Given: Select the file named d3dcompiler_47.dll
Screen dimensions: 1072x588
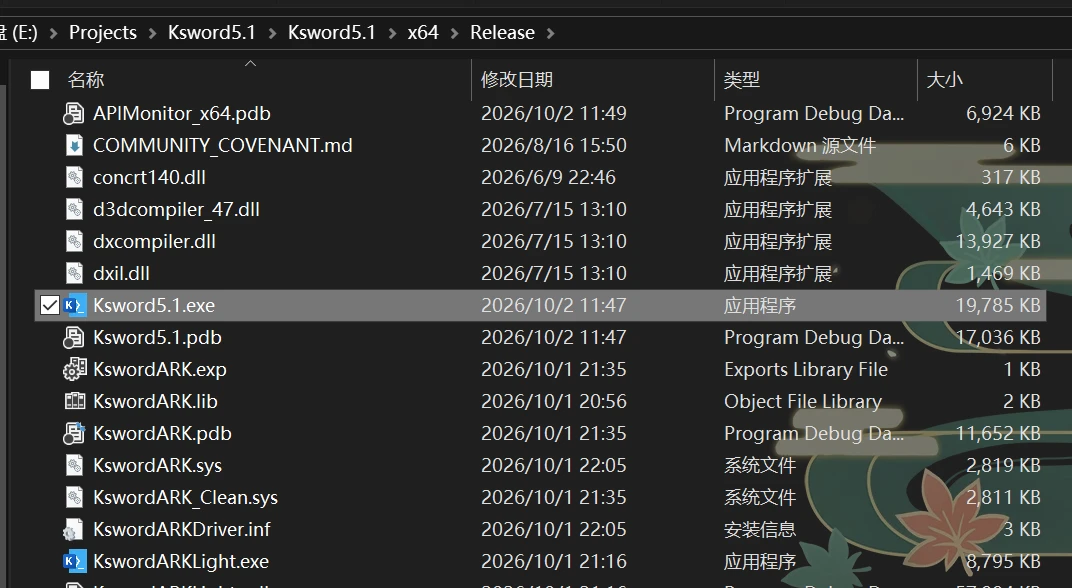Looking at the screenshot, I should 176,210.
